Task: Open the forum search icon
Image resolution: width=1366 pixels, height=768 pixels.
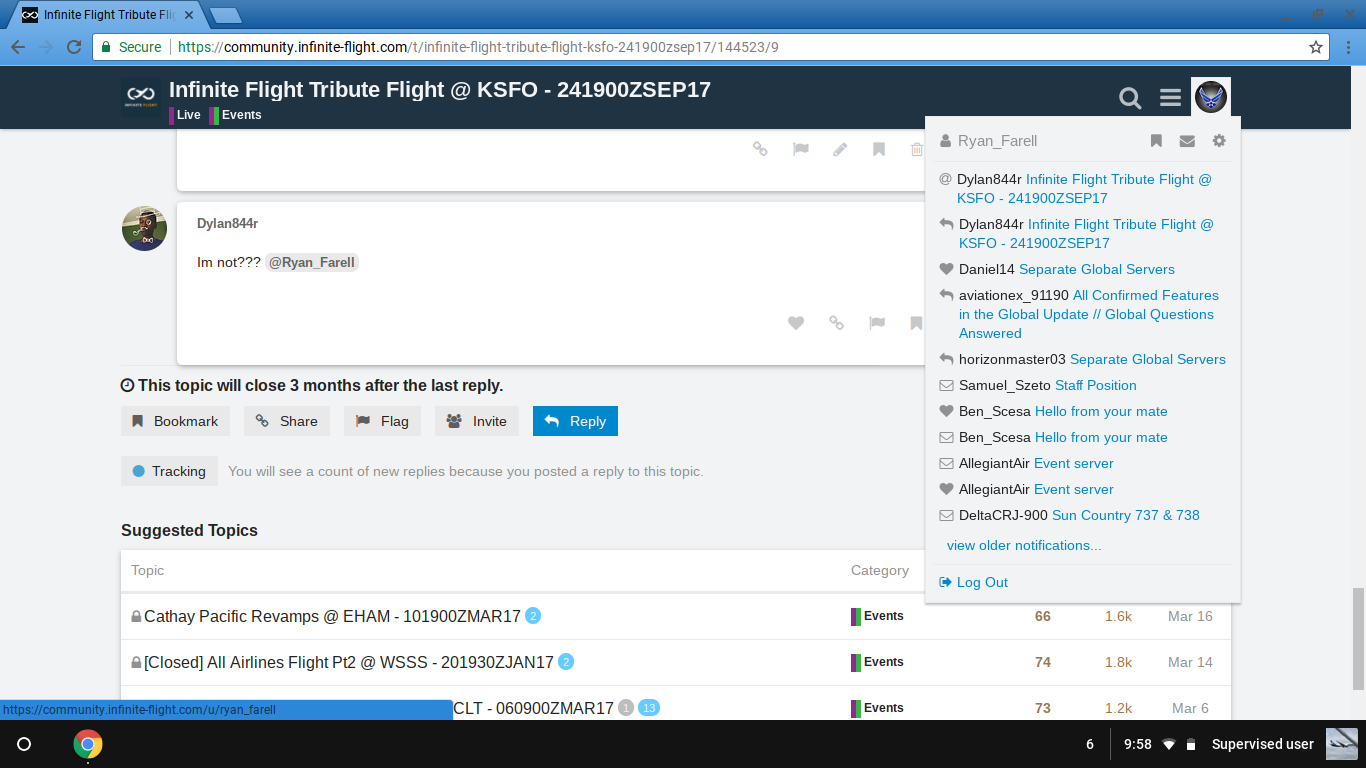Action: click(x=1130, y=98)
